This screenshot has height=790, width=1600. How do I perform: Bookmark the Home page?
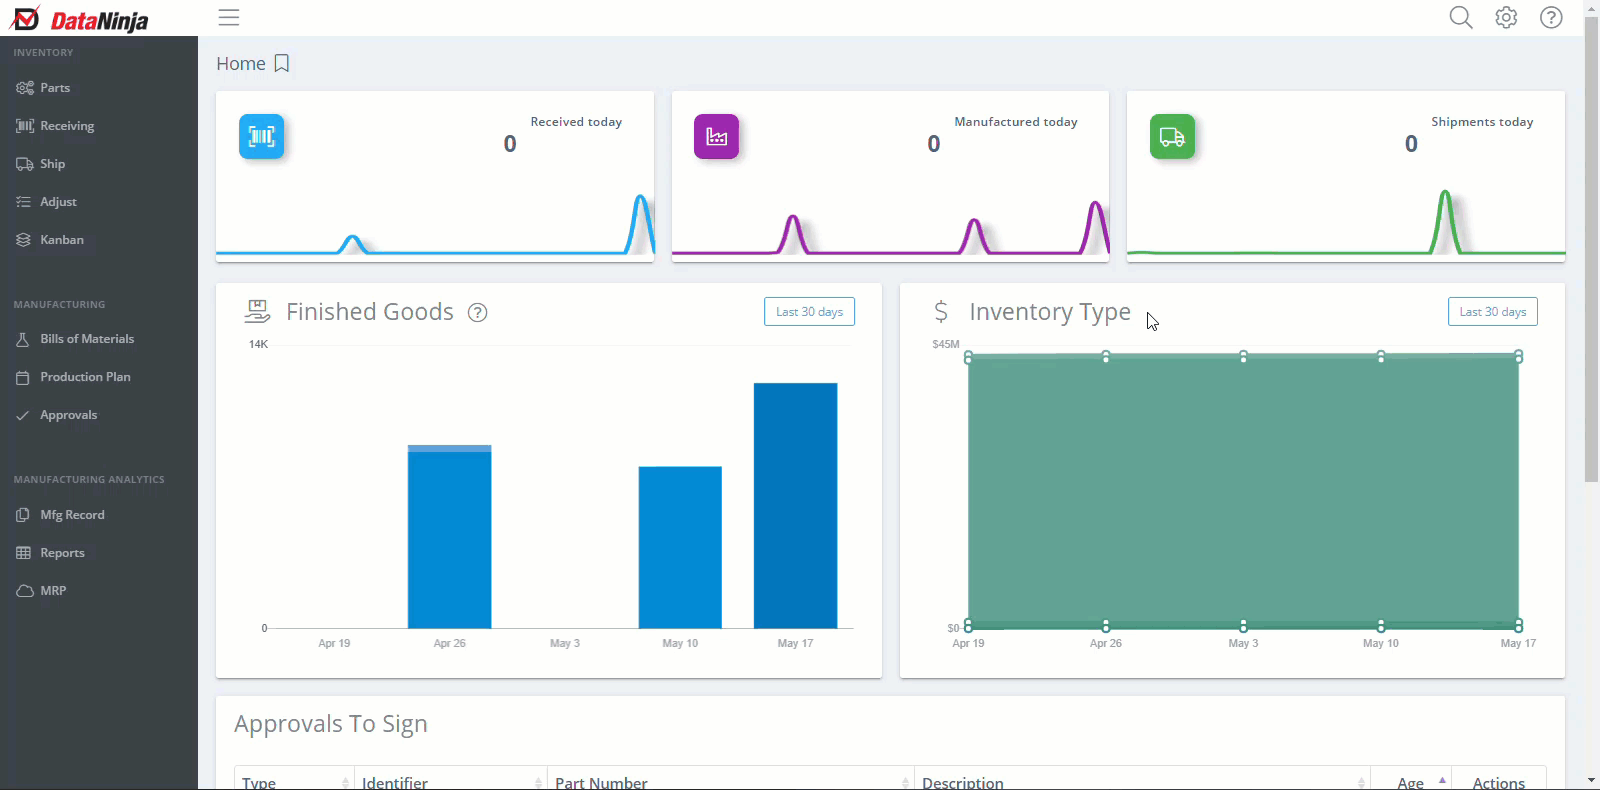[x=282, y=63]
